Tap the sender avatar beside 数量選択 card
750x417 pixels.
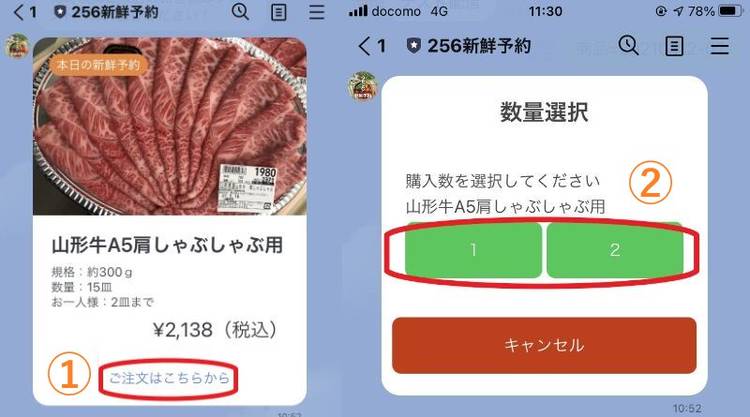pos(363,86)
